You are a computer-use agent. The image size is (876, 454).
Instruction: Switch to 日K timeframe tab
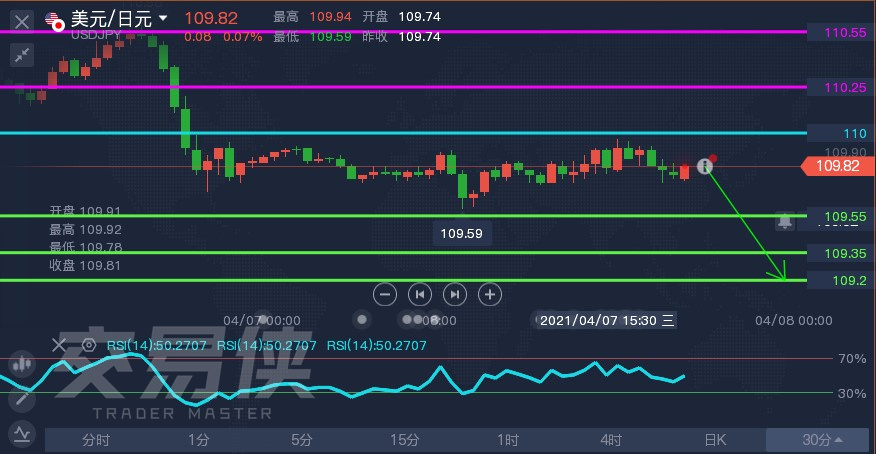(715, 440)
